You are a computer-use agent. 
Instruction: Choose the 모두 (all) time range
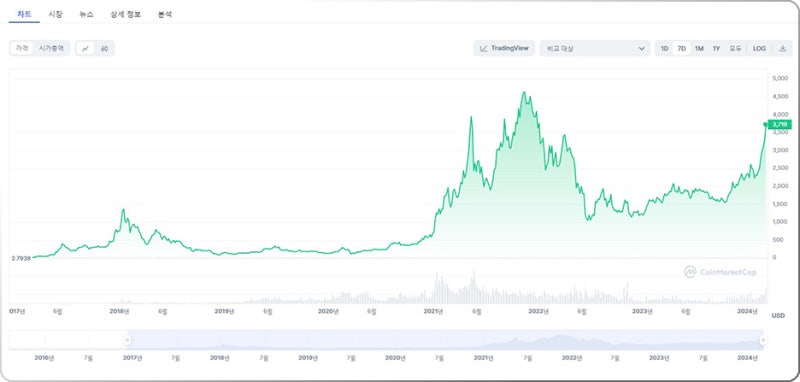(735, 48)
